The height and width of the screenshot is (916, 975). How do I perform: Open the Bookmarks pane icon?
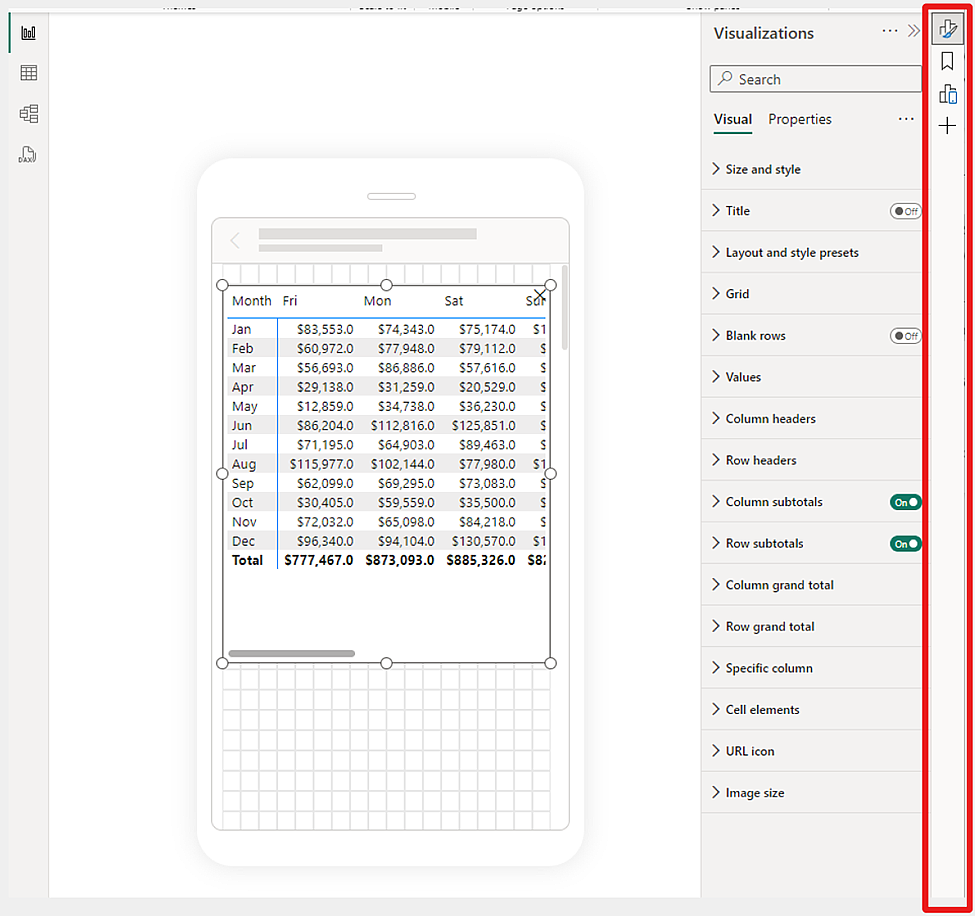click(947, 62)
